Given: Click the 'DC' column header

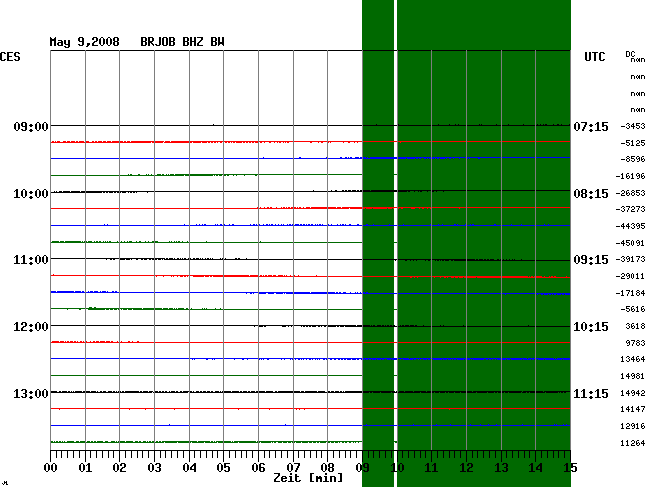Looking at the screenshot, I should tap(630, 54).
